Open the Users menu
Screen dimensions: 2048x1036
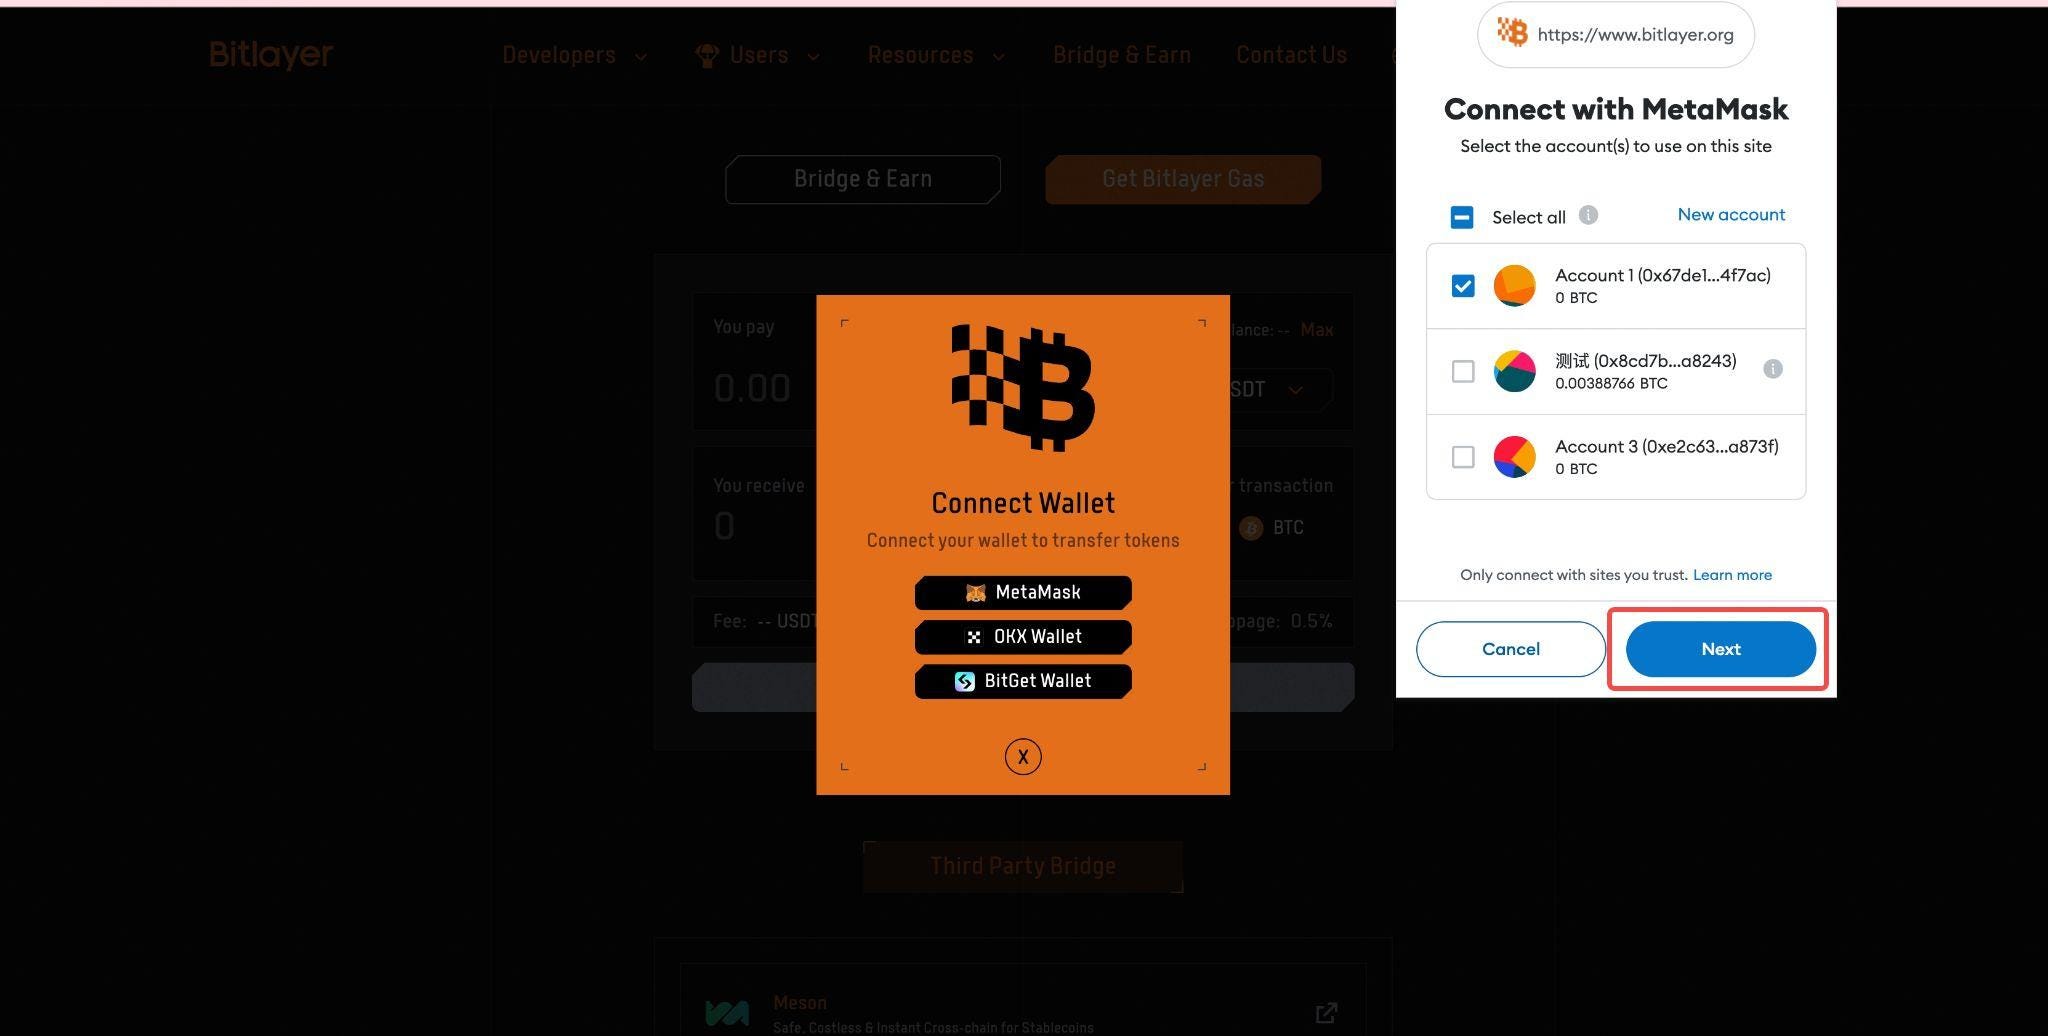pyautogui.click(x=758, y=55)
